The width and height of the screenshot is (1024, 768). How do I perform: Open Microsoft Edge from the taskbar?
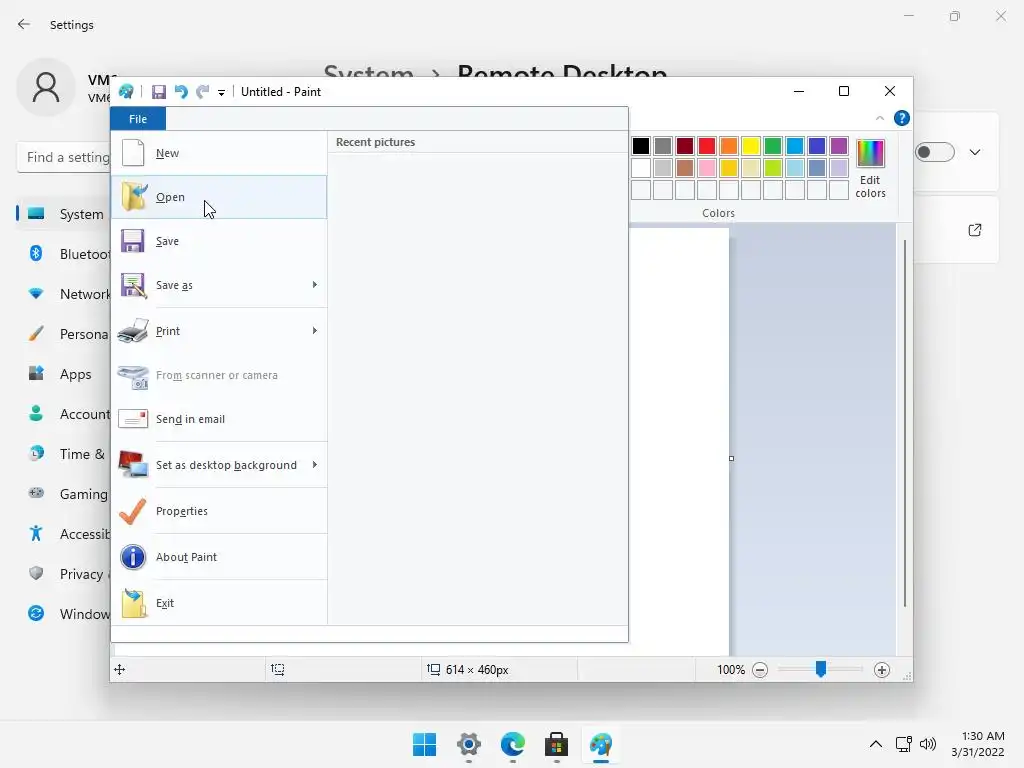tap(513, 744)
